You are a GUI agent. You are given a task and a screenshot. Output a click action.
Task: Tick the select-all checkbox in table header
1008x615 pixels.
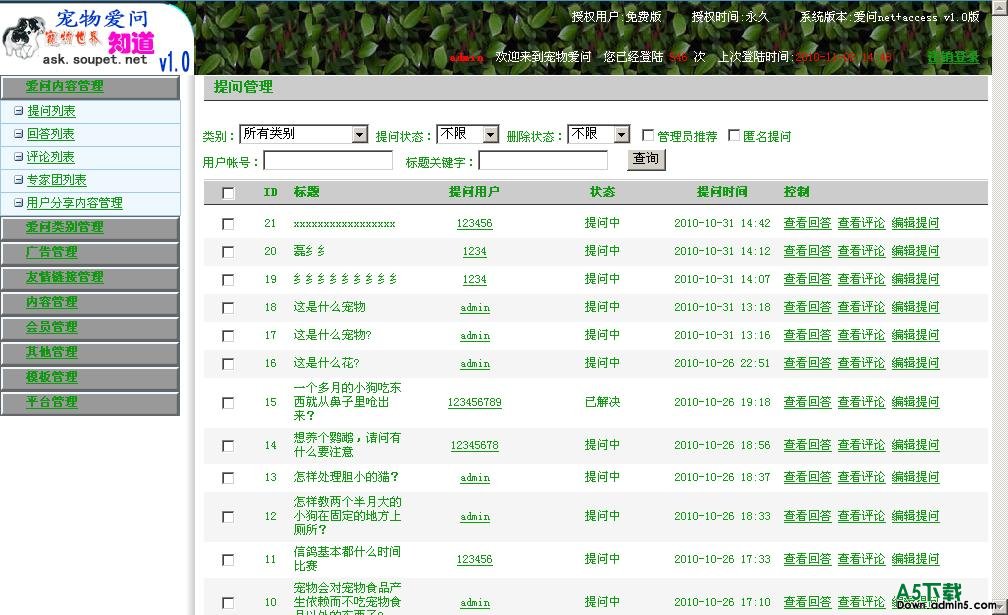228,193
